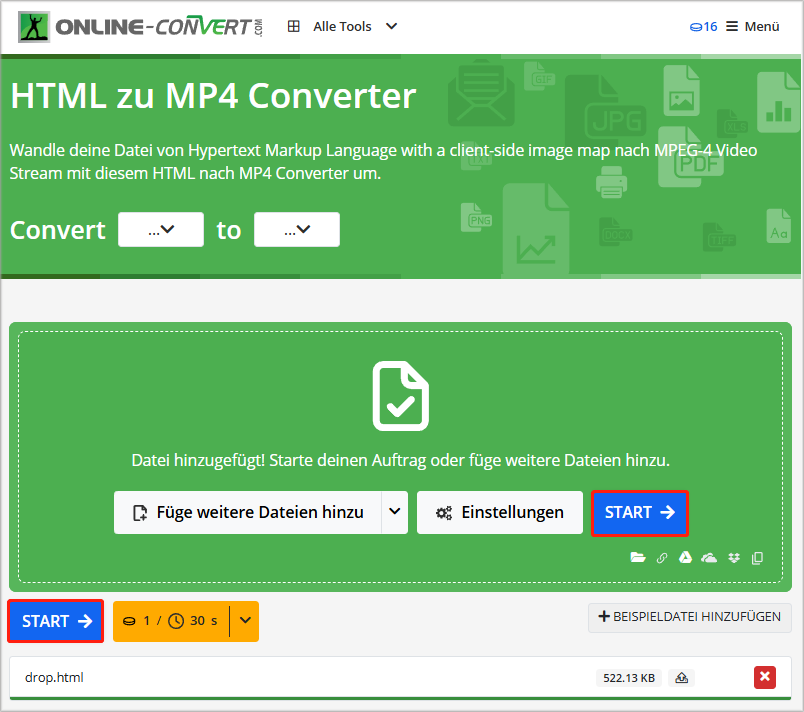Click the 522.13 KB file size badge
The height and width of the screenshot is (712, 804).
point(629,678)
